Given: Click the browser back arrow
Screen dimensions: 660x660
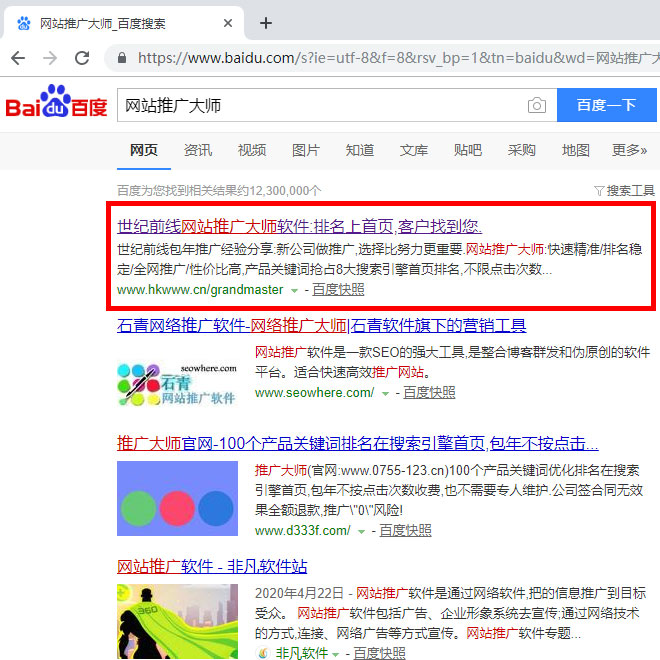Looking at the screenshot, I should click(x=18, y=58).
